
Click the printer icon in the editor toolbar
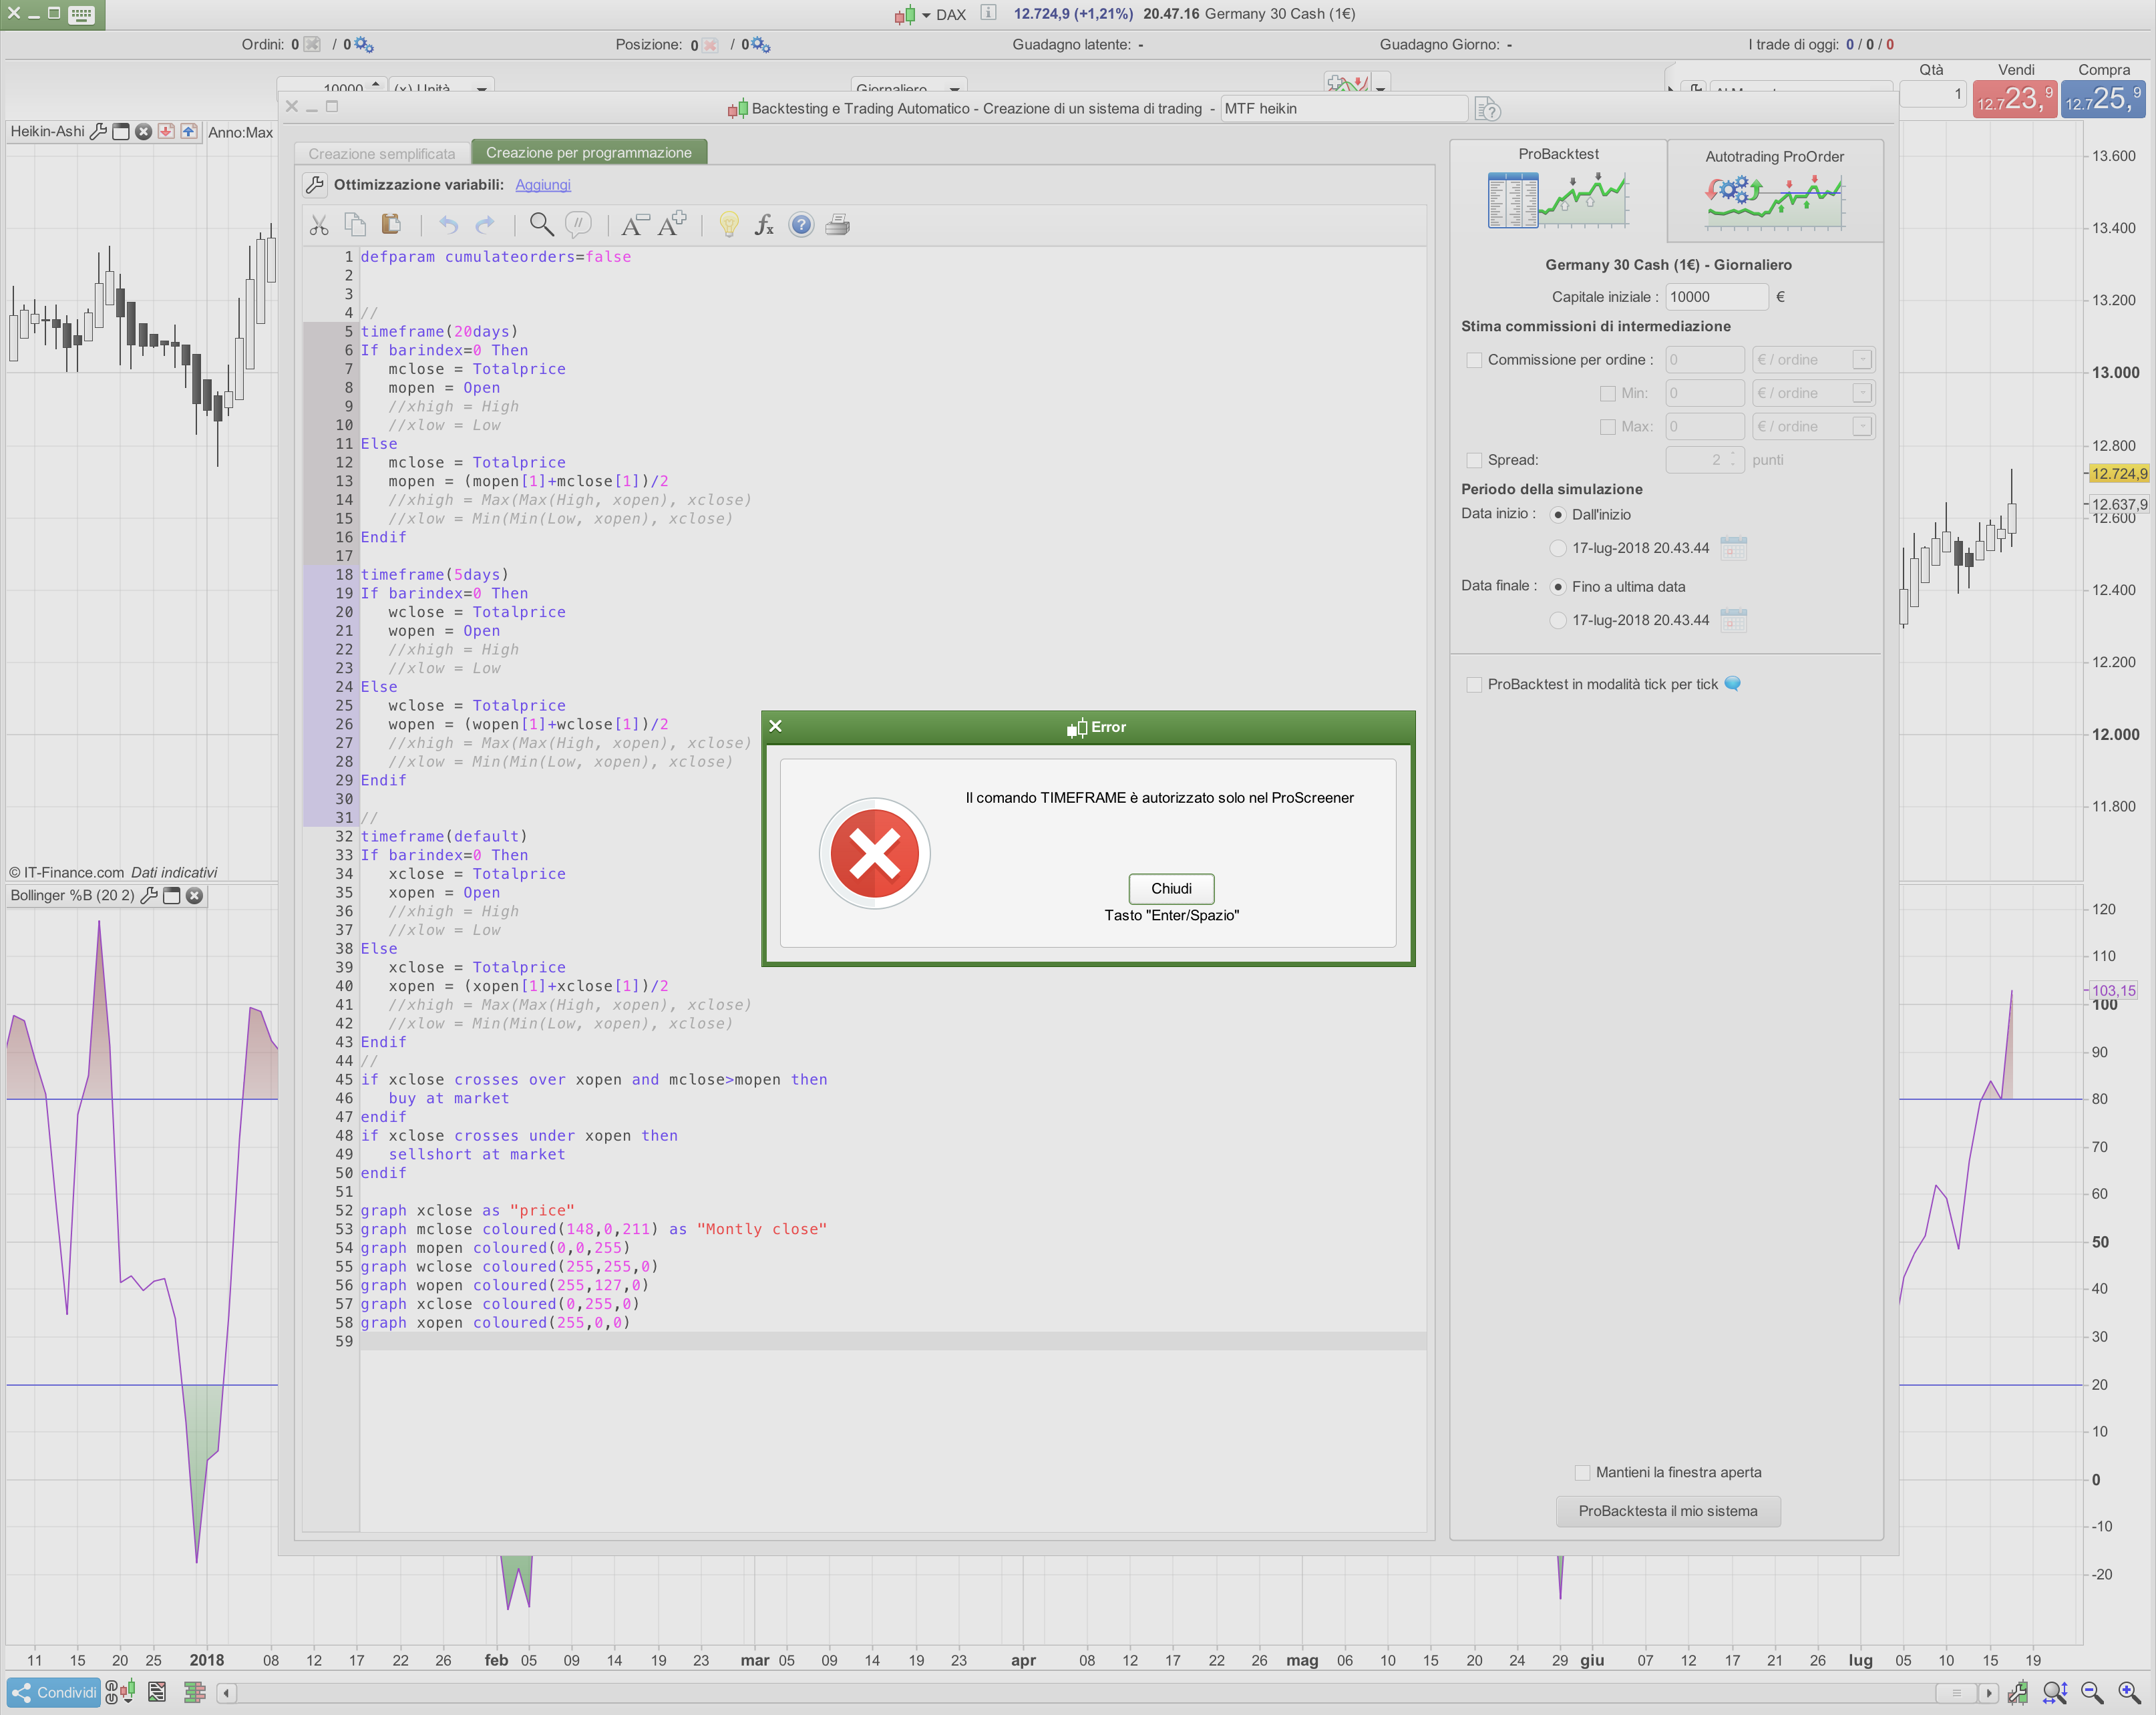[x=838, y=225]
